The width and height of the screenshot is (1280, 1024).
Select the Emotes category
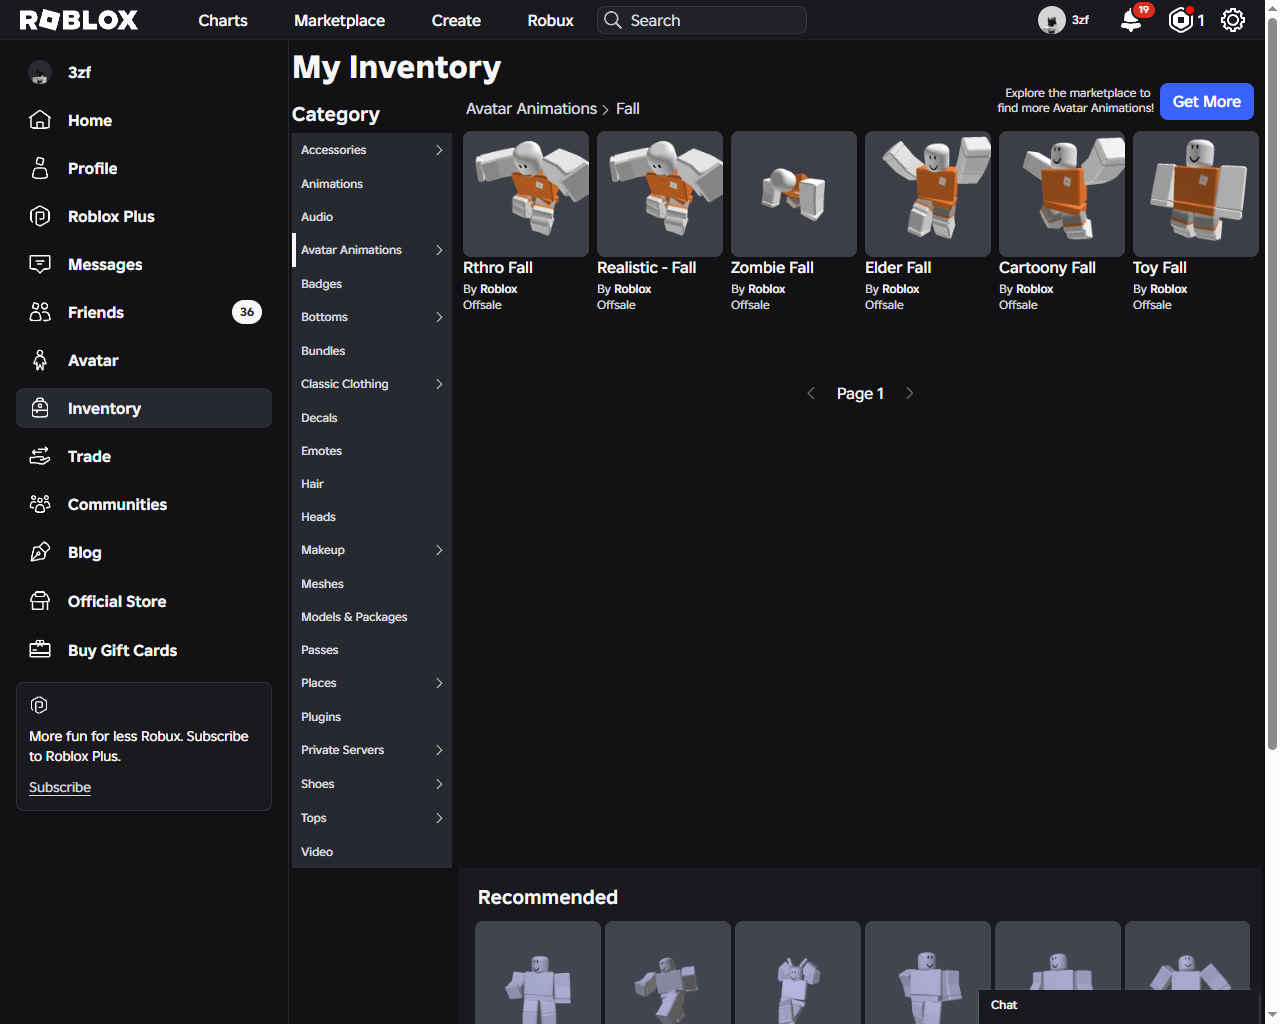(372, 451)
